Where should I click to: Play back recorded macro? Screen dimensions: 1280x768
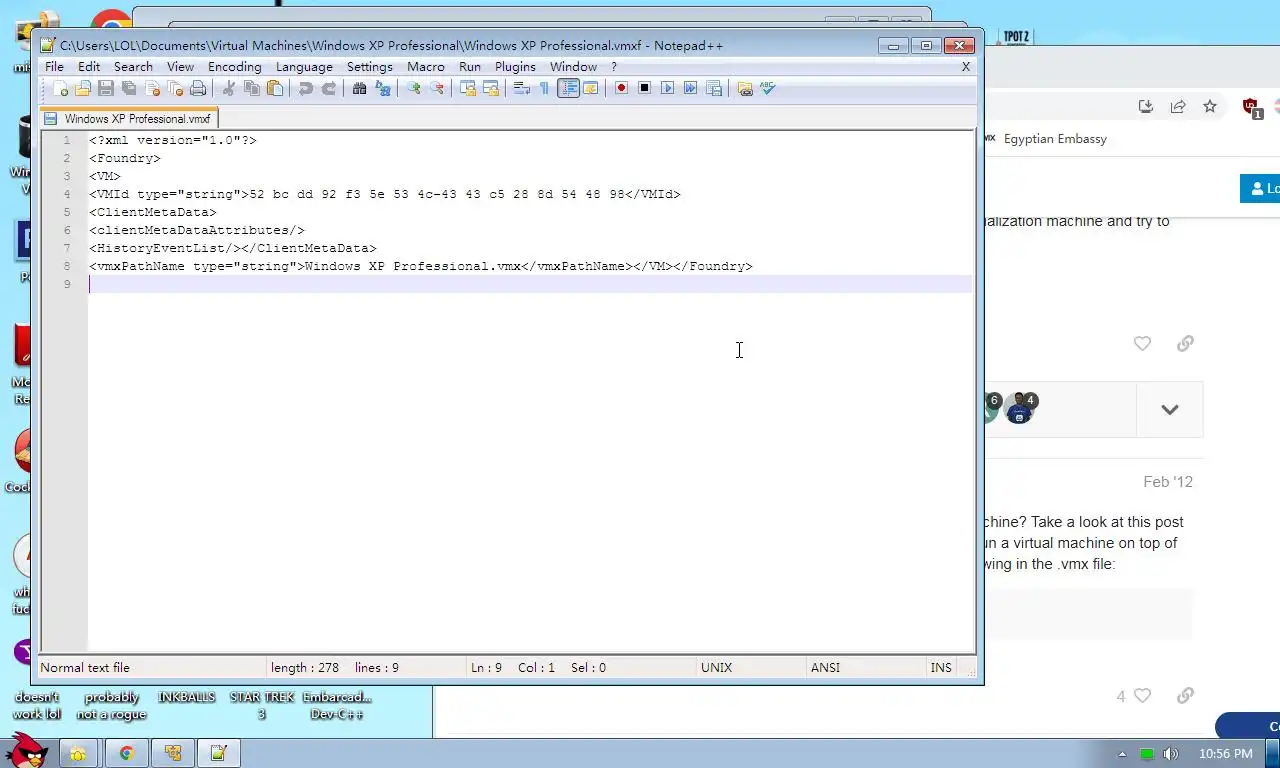click(x=667, y=88)
